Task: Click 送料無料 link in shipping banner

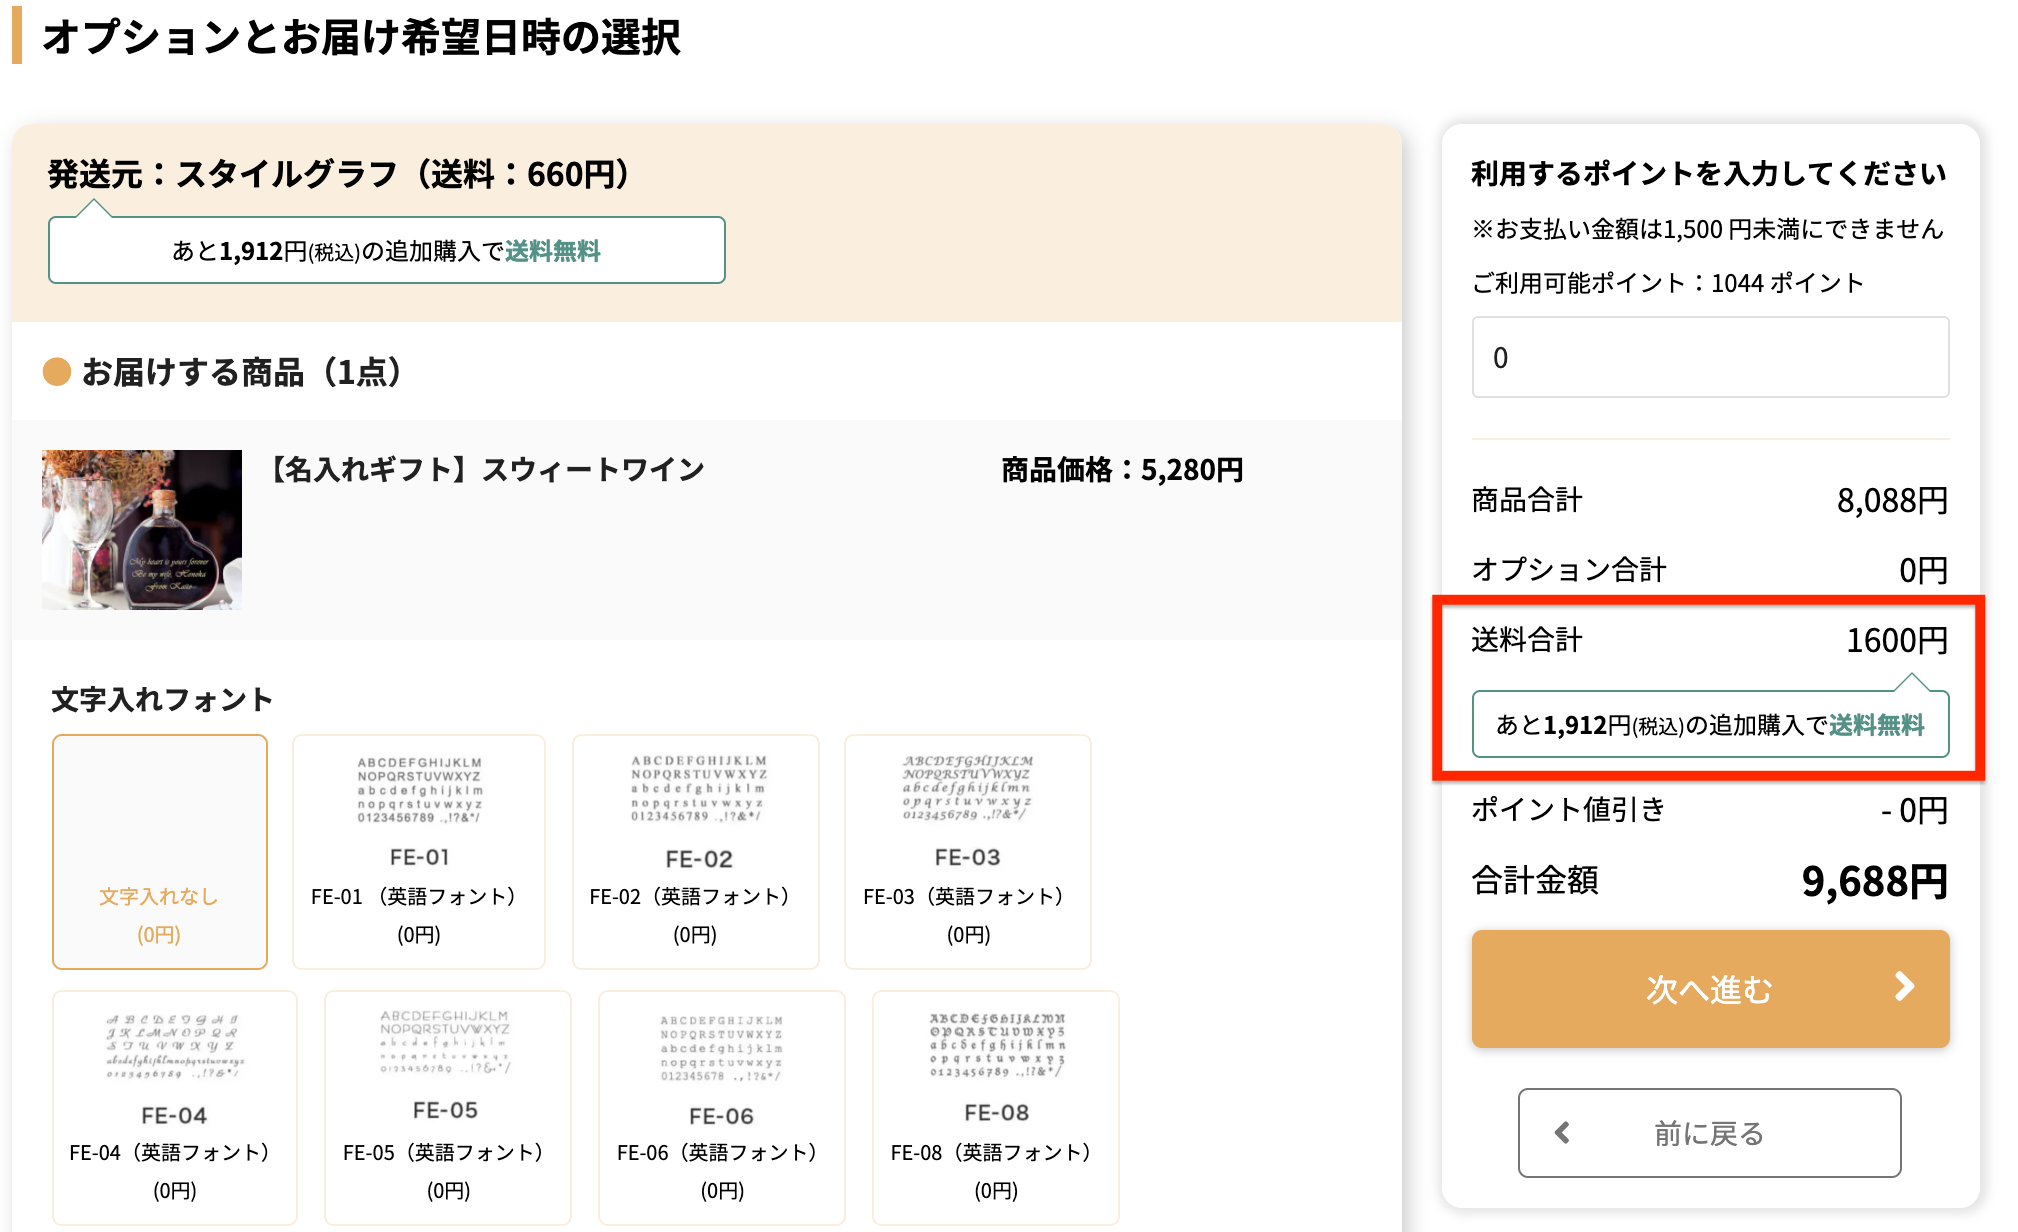Action: 552,251
